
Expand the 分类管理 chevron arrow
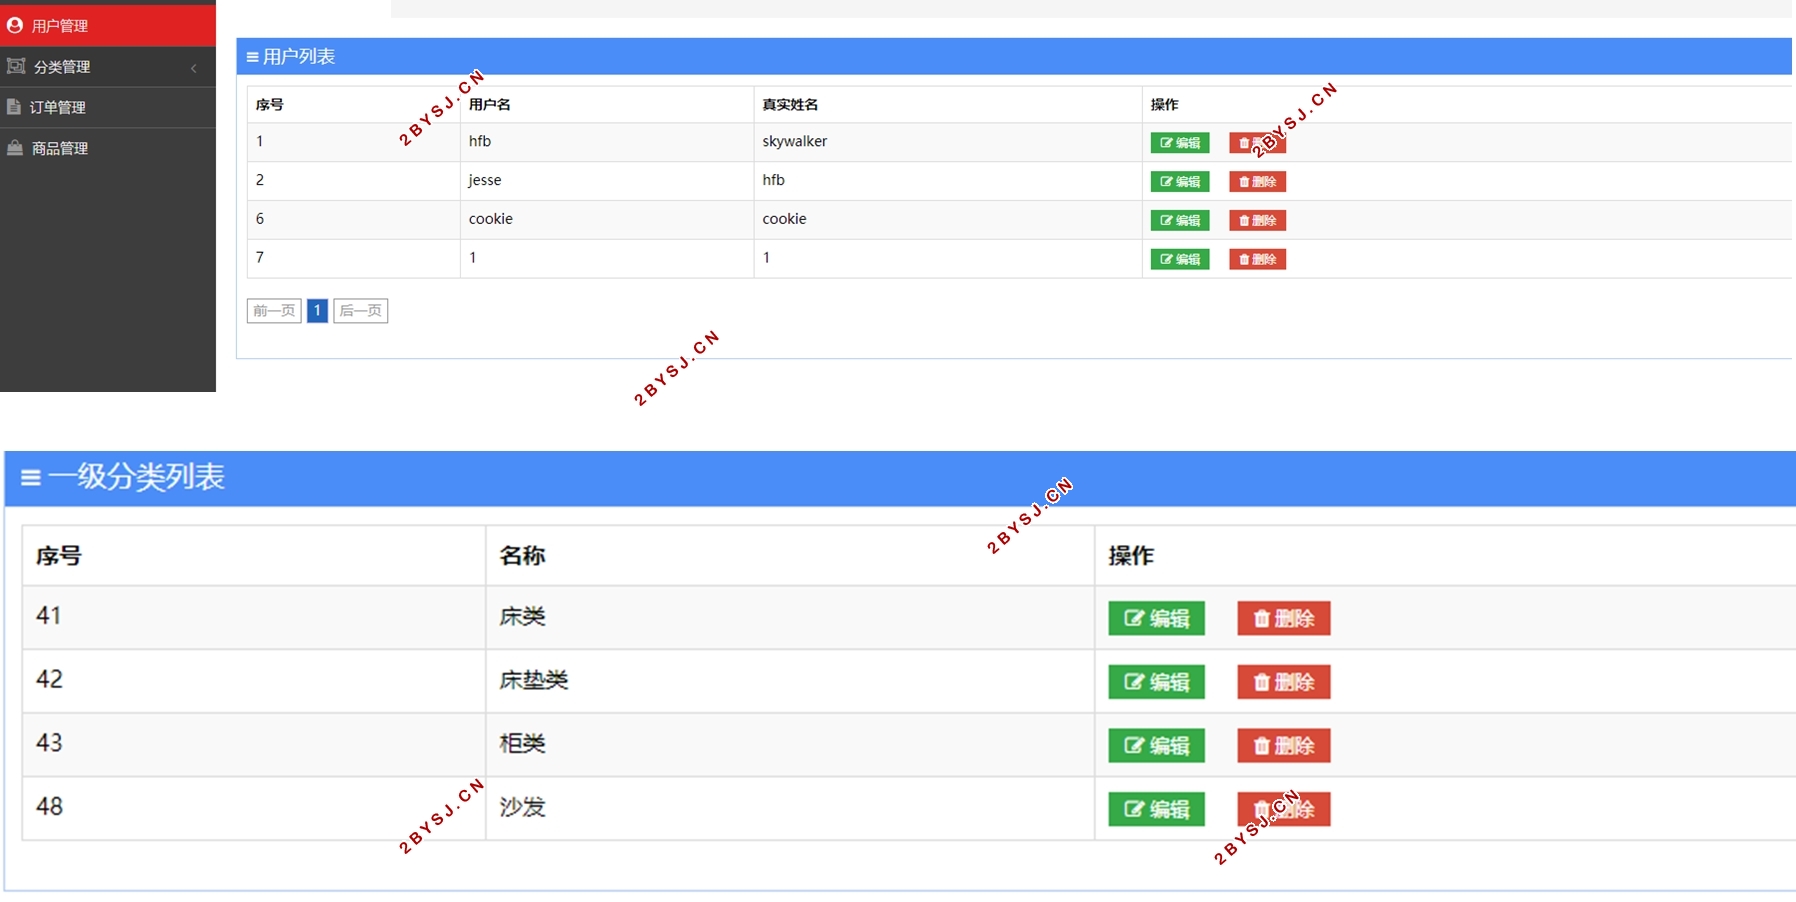point(194,68)
